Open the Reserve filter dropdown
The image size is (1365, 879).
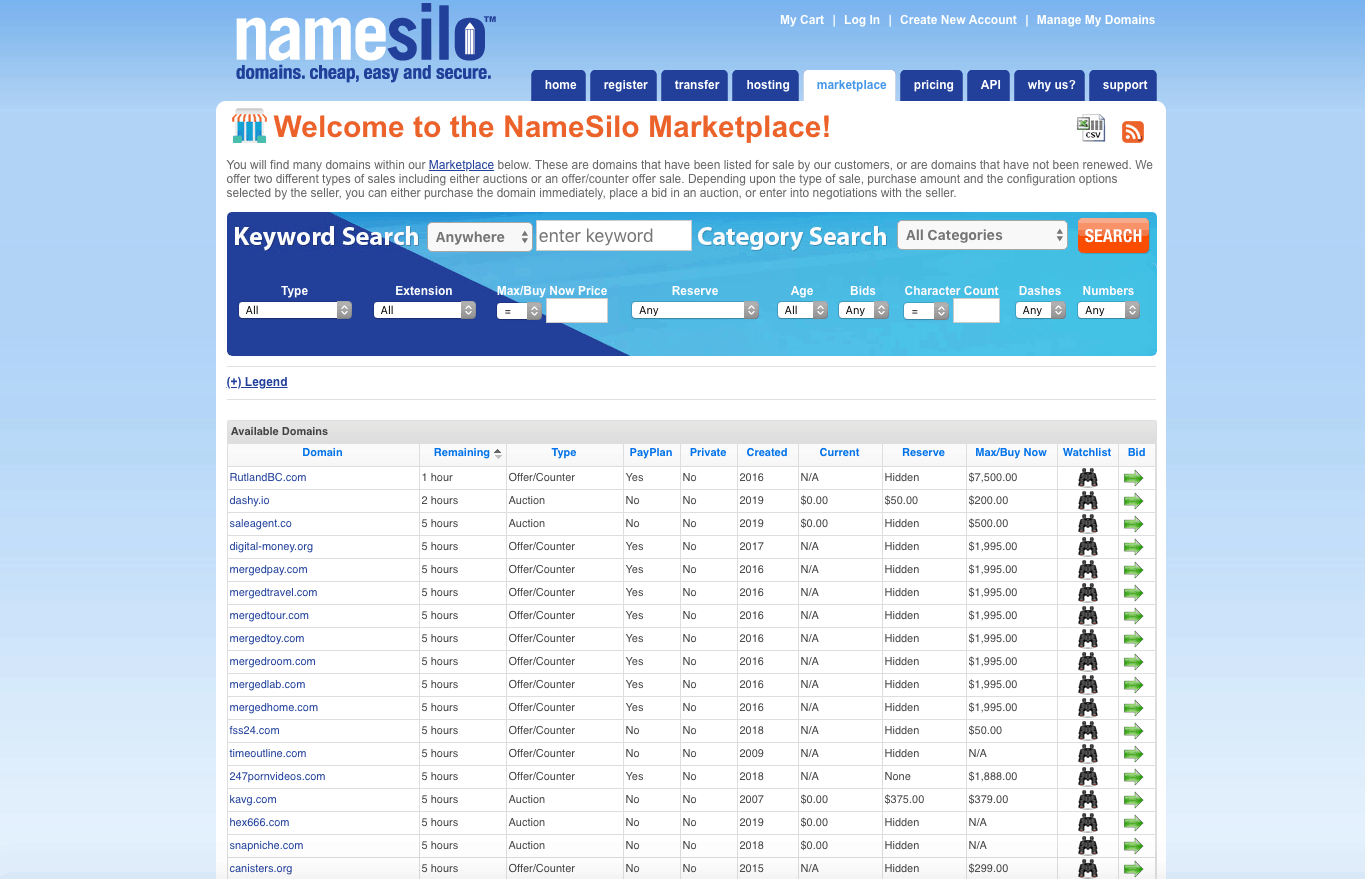(x=695, y=310)
